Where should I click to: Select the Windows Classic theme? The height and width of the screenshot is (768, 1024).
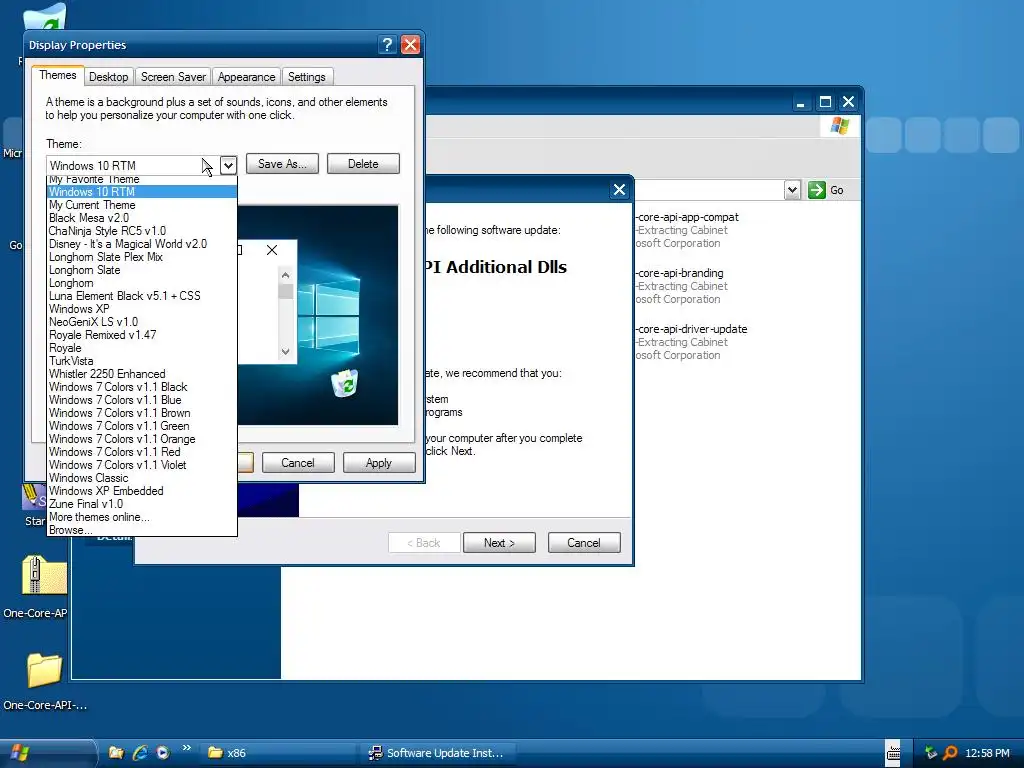[142, 478]
